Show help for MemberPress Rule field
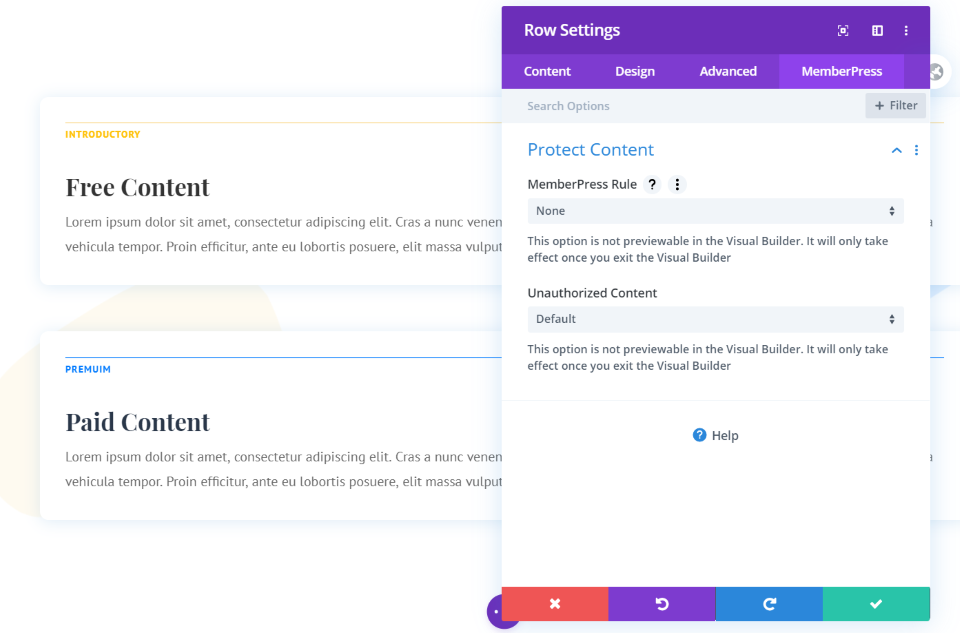 click(x=652, y=184)
